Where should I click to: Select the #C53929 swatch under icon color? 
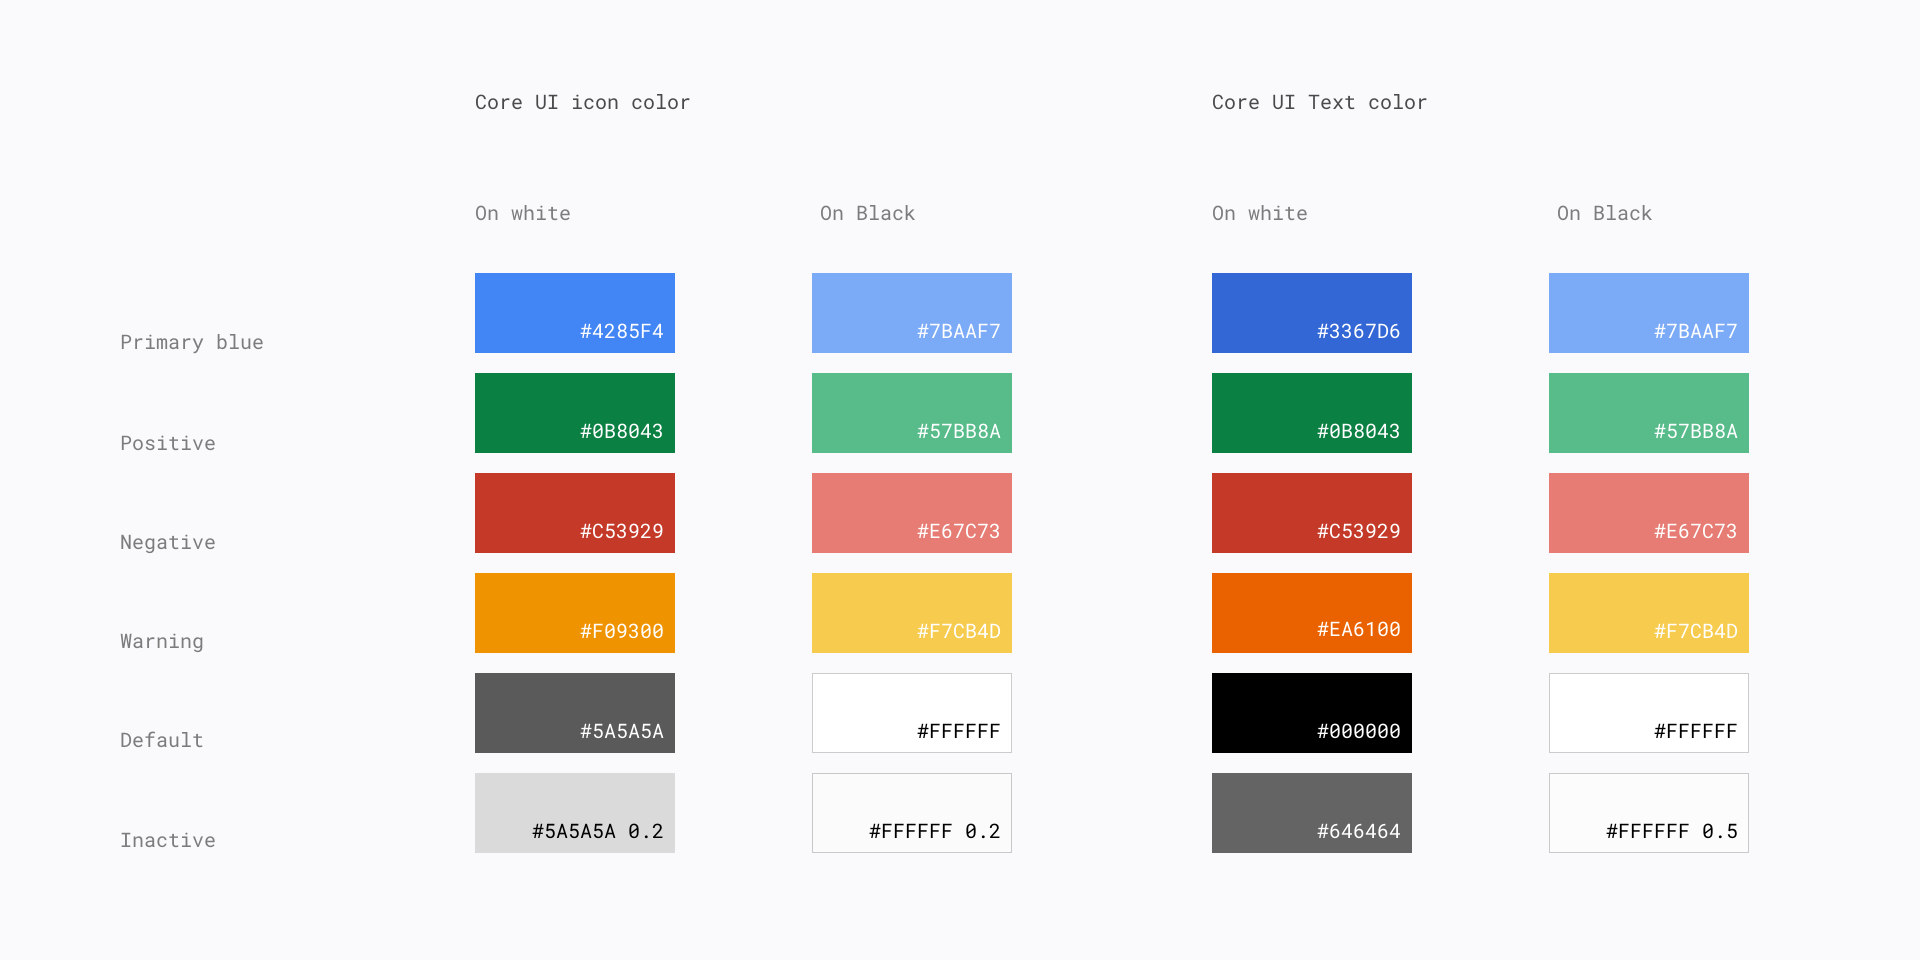point(575,513)
